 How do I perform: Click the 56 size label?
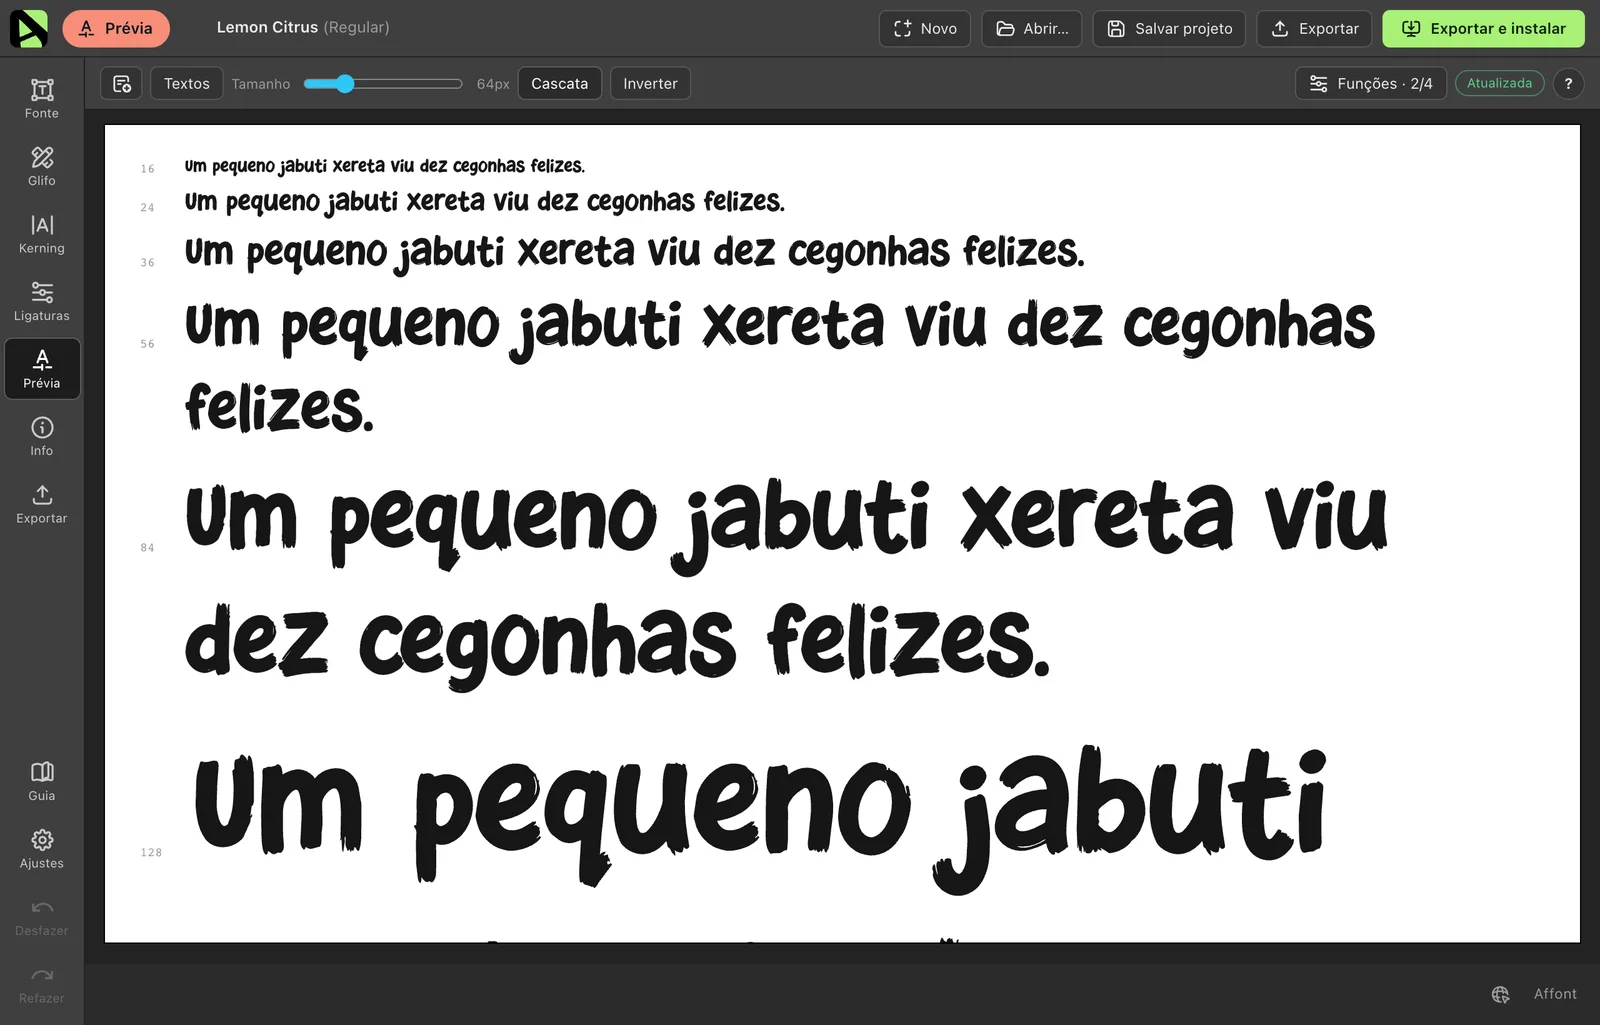[148, 344]
